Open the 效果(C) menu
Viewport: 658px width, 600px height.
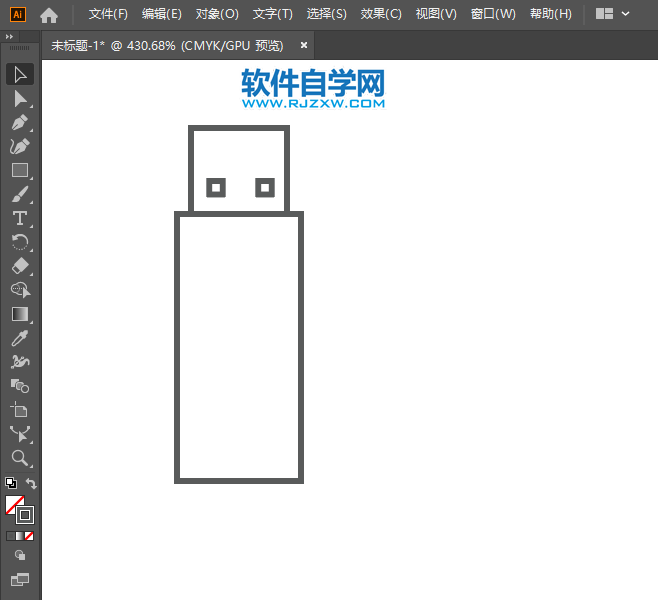(x=381, y=14)
